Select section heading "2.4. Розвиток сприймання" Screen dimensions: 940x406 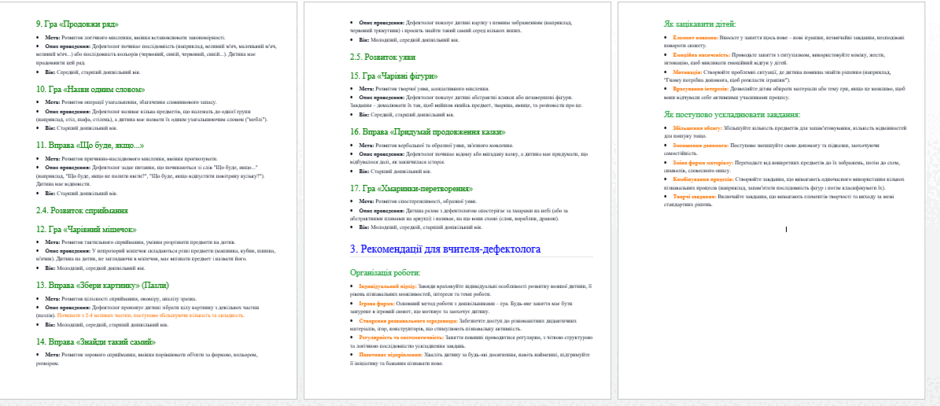tap(81, 210)
